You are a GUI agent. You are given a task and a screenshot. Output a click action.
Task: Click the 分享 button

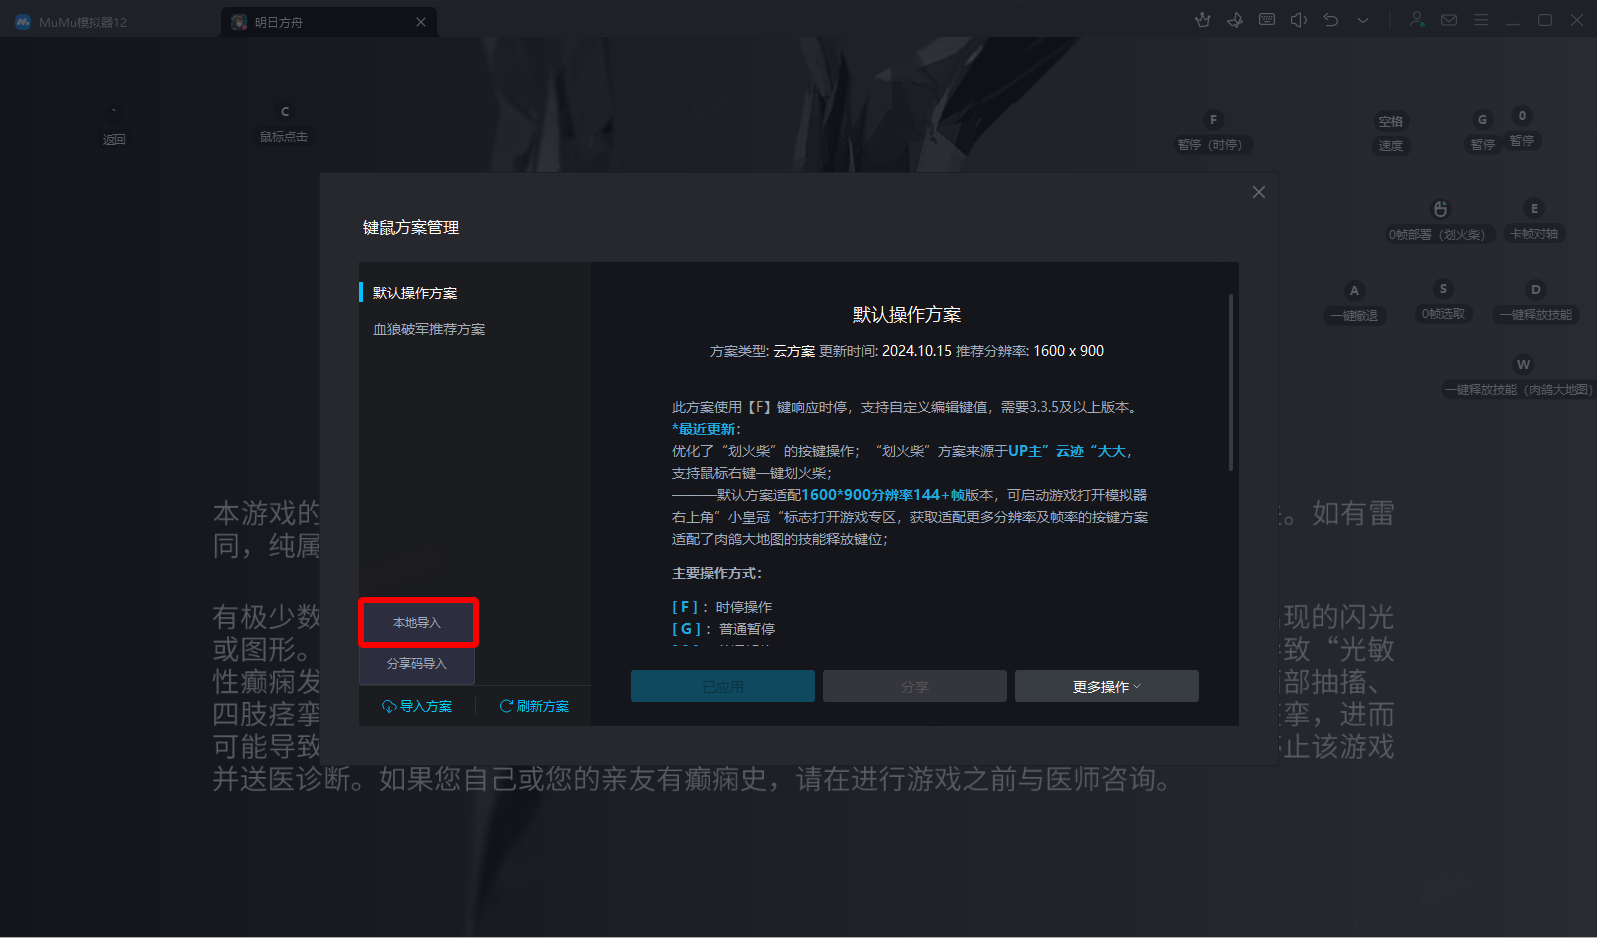point(914,687)
